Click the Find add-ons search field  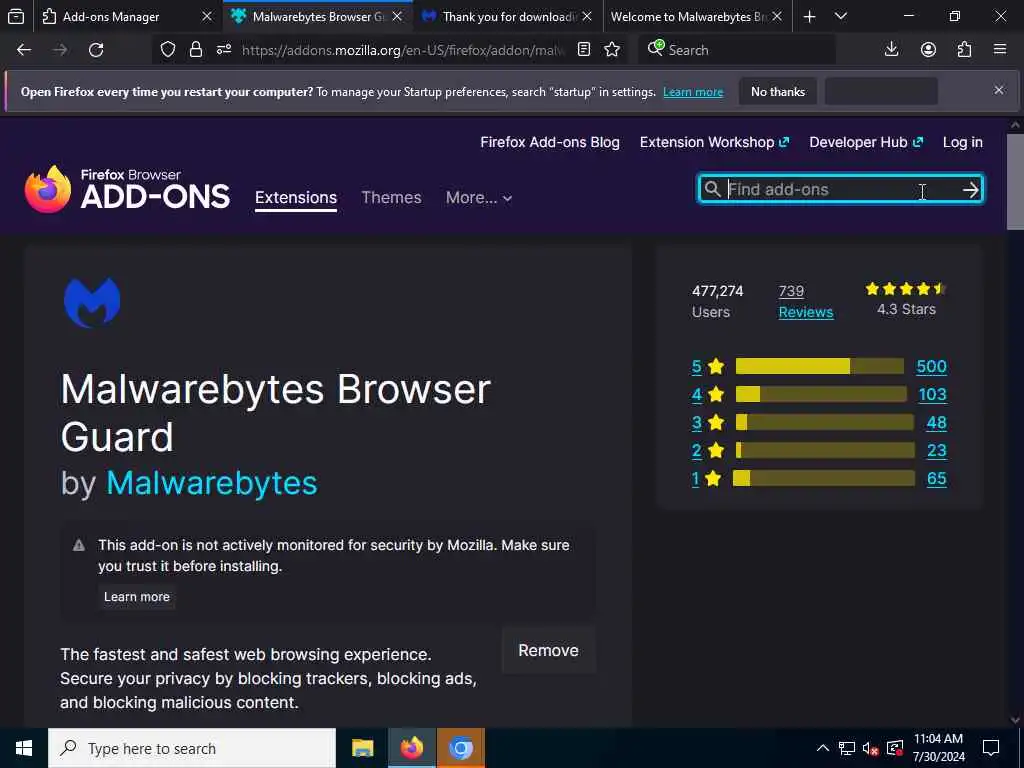point(841,189)
